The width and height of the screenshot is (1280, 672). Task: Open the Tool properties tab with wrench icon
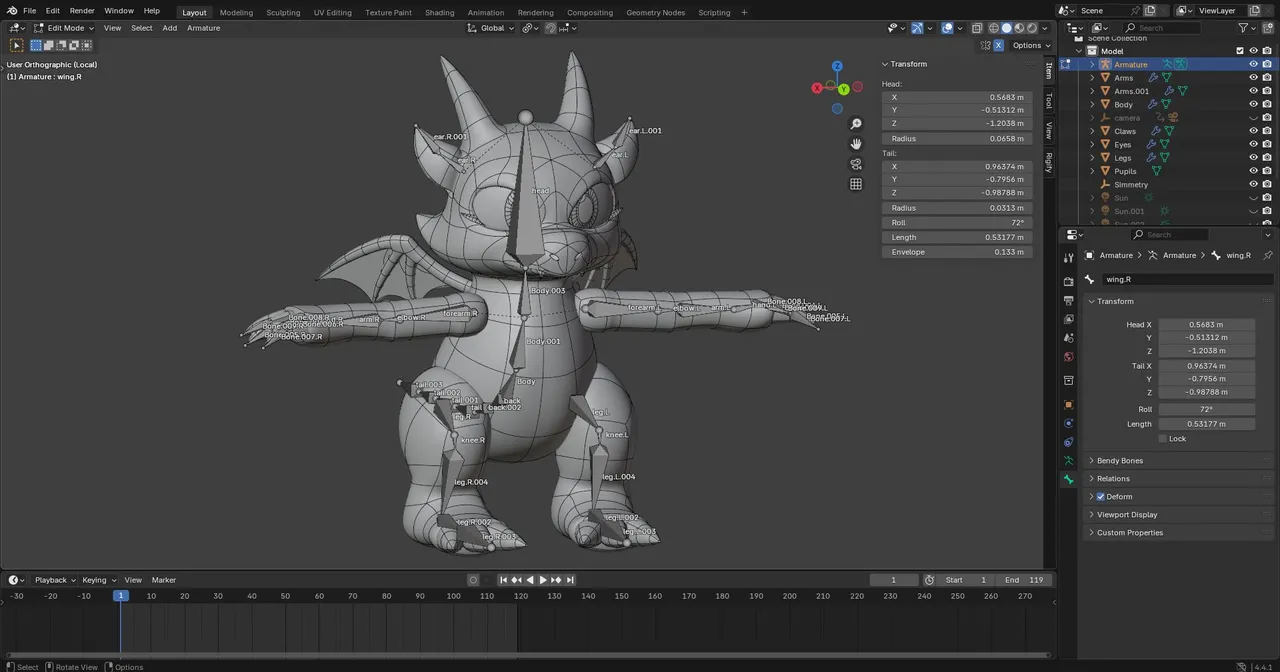pos(1069,258)
